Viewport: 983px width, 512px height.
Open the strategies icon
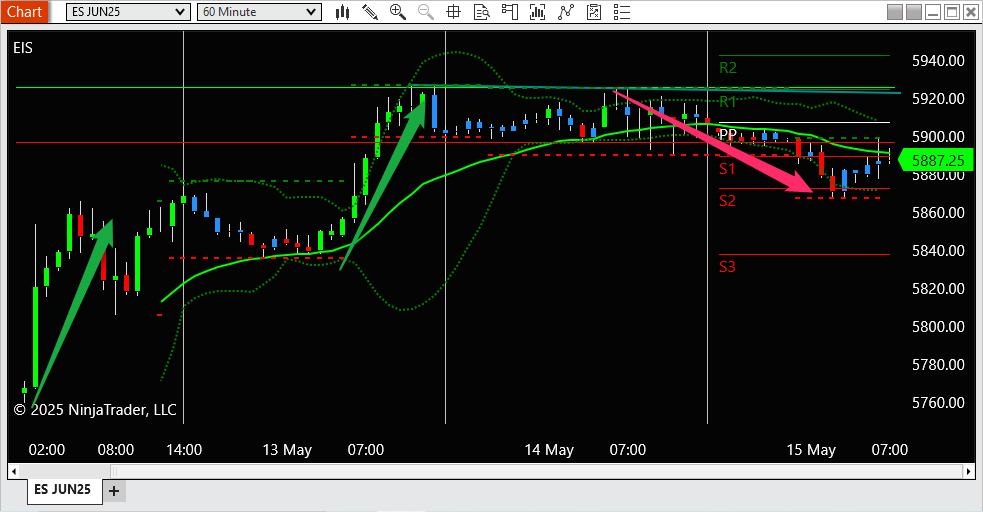(594, 12)
